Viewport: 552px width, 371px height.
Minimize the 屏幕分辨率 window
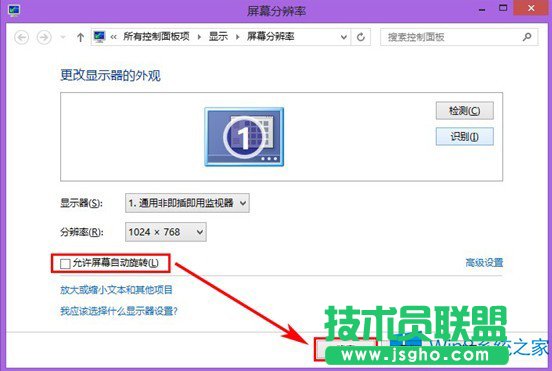(482, 10)
